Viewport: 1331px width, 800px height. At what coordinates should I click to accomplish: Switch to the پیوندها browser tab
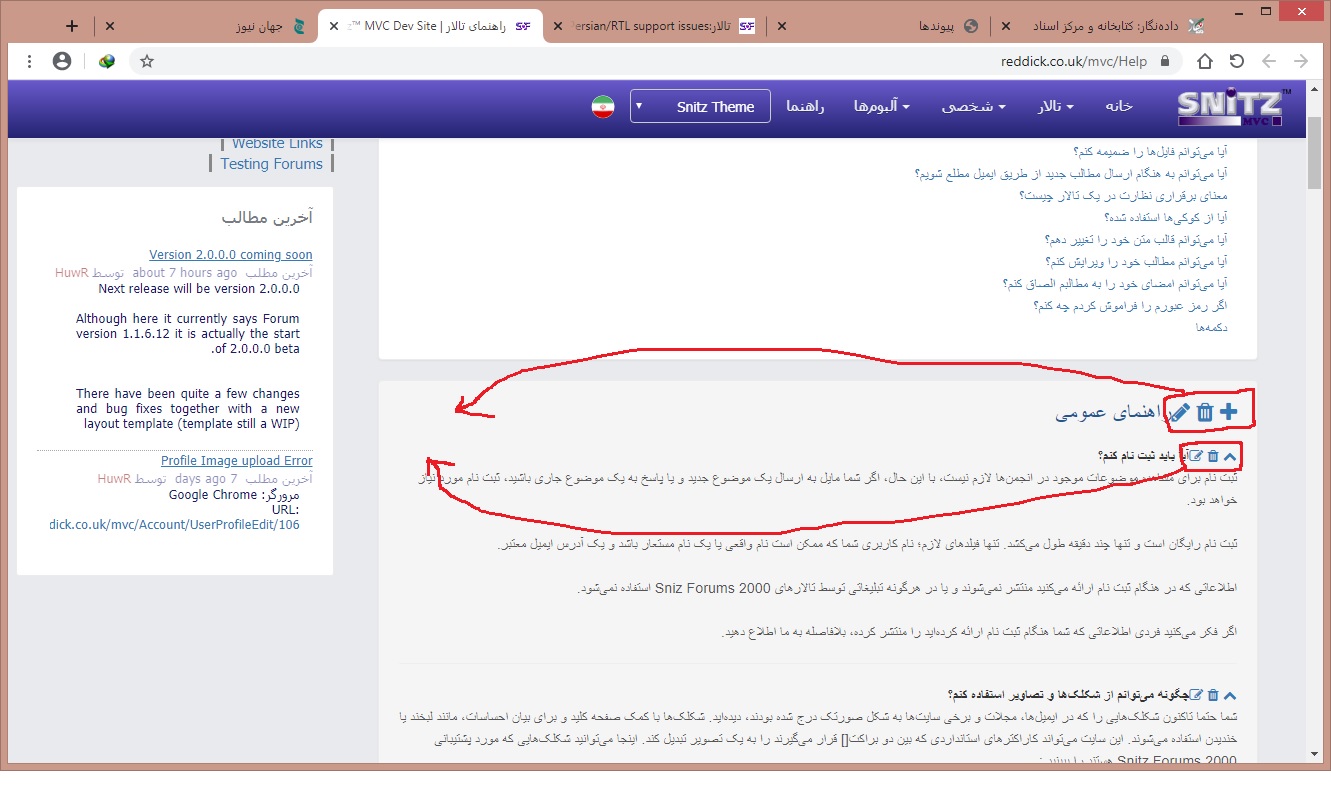(930, 26)
